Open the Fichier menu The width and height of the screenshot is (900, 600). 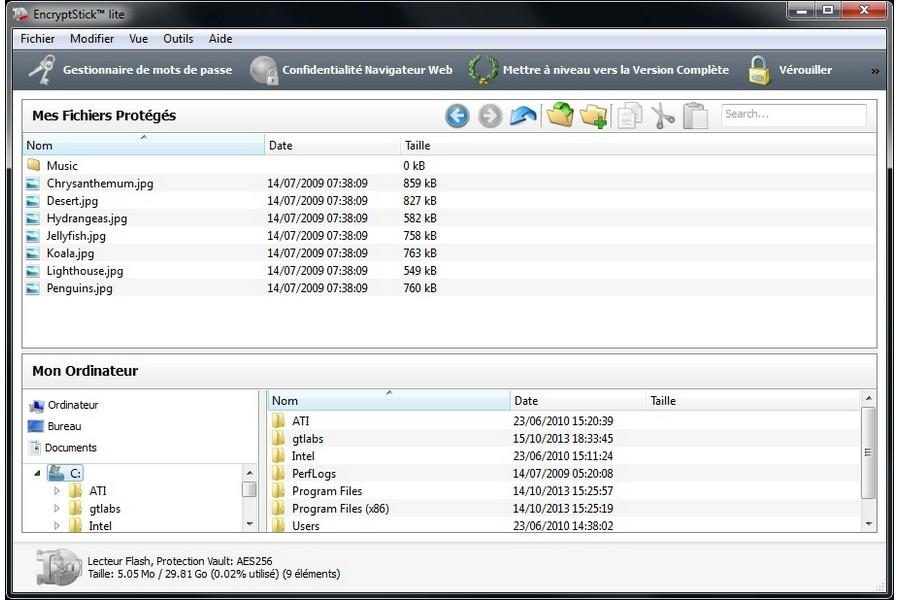[x=37, y=39]
